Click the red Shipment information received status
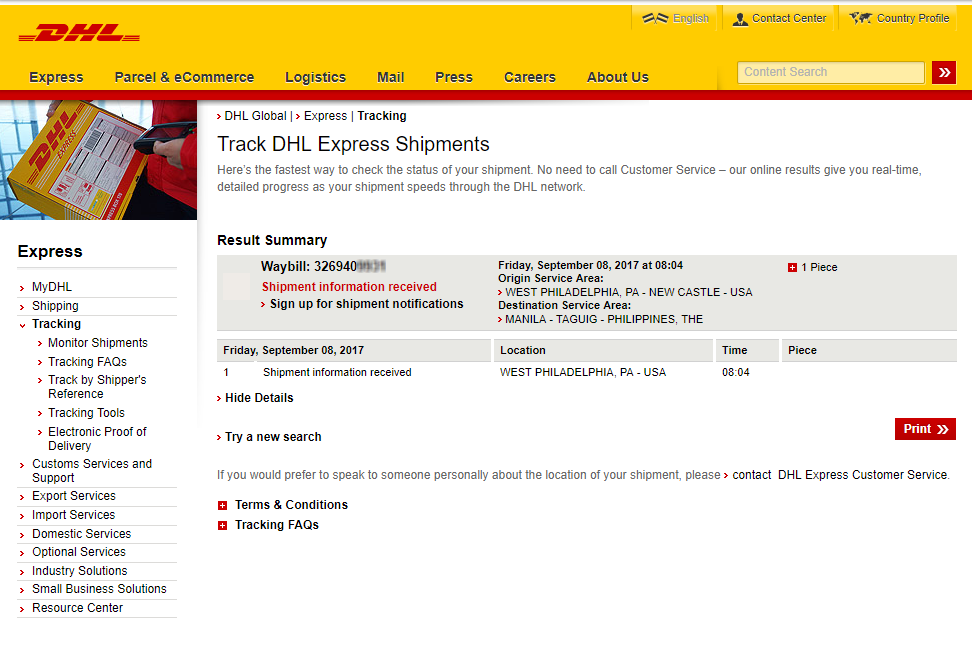This screenshot has width=972, height=647. coord(349,286)
